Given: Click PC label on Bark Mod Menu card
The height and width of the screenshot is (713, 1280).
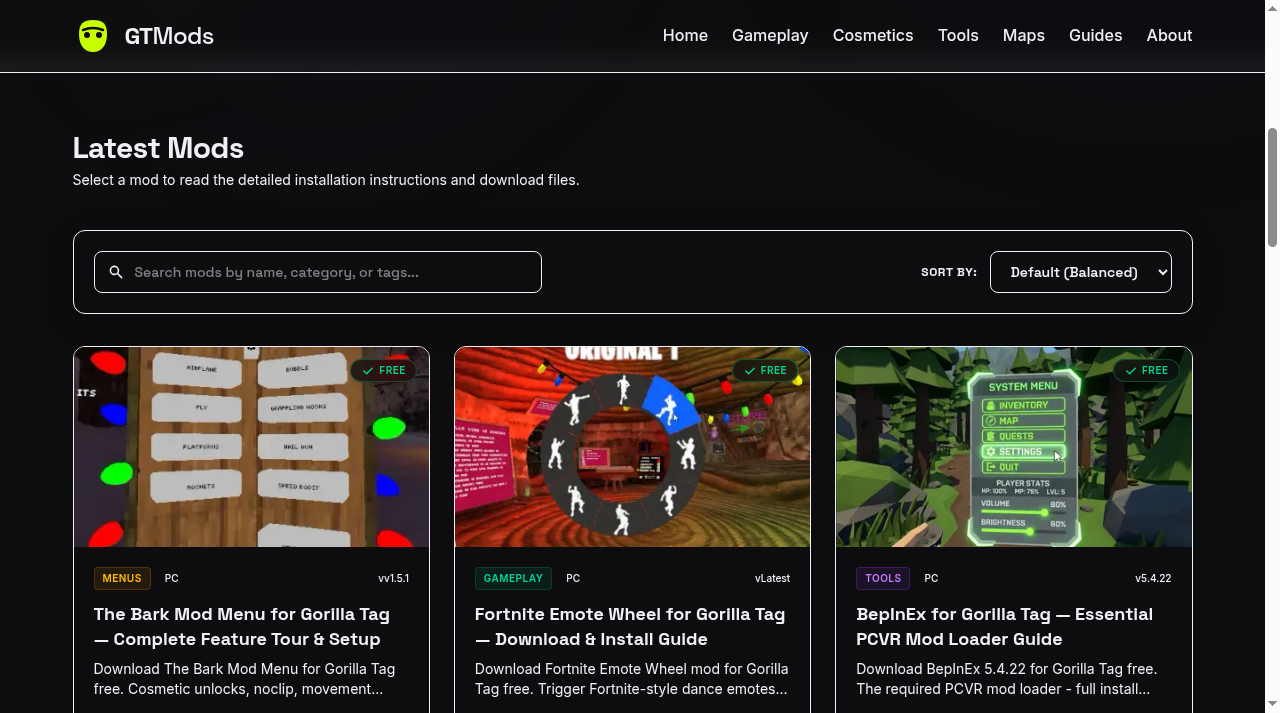Looking at the screenshot, I should (x=172, y=578).
